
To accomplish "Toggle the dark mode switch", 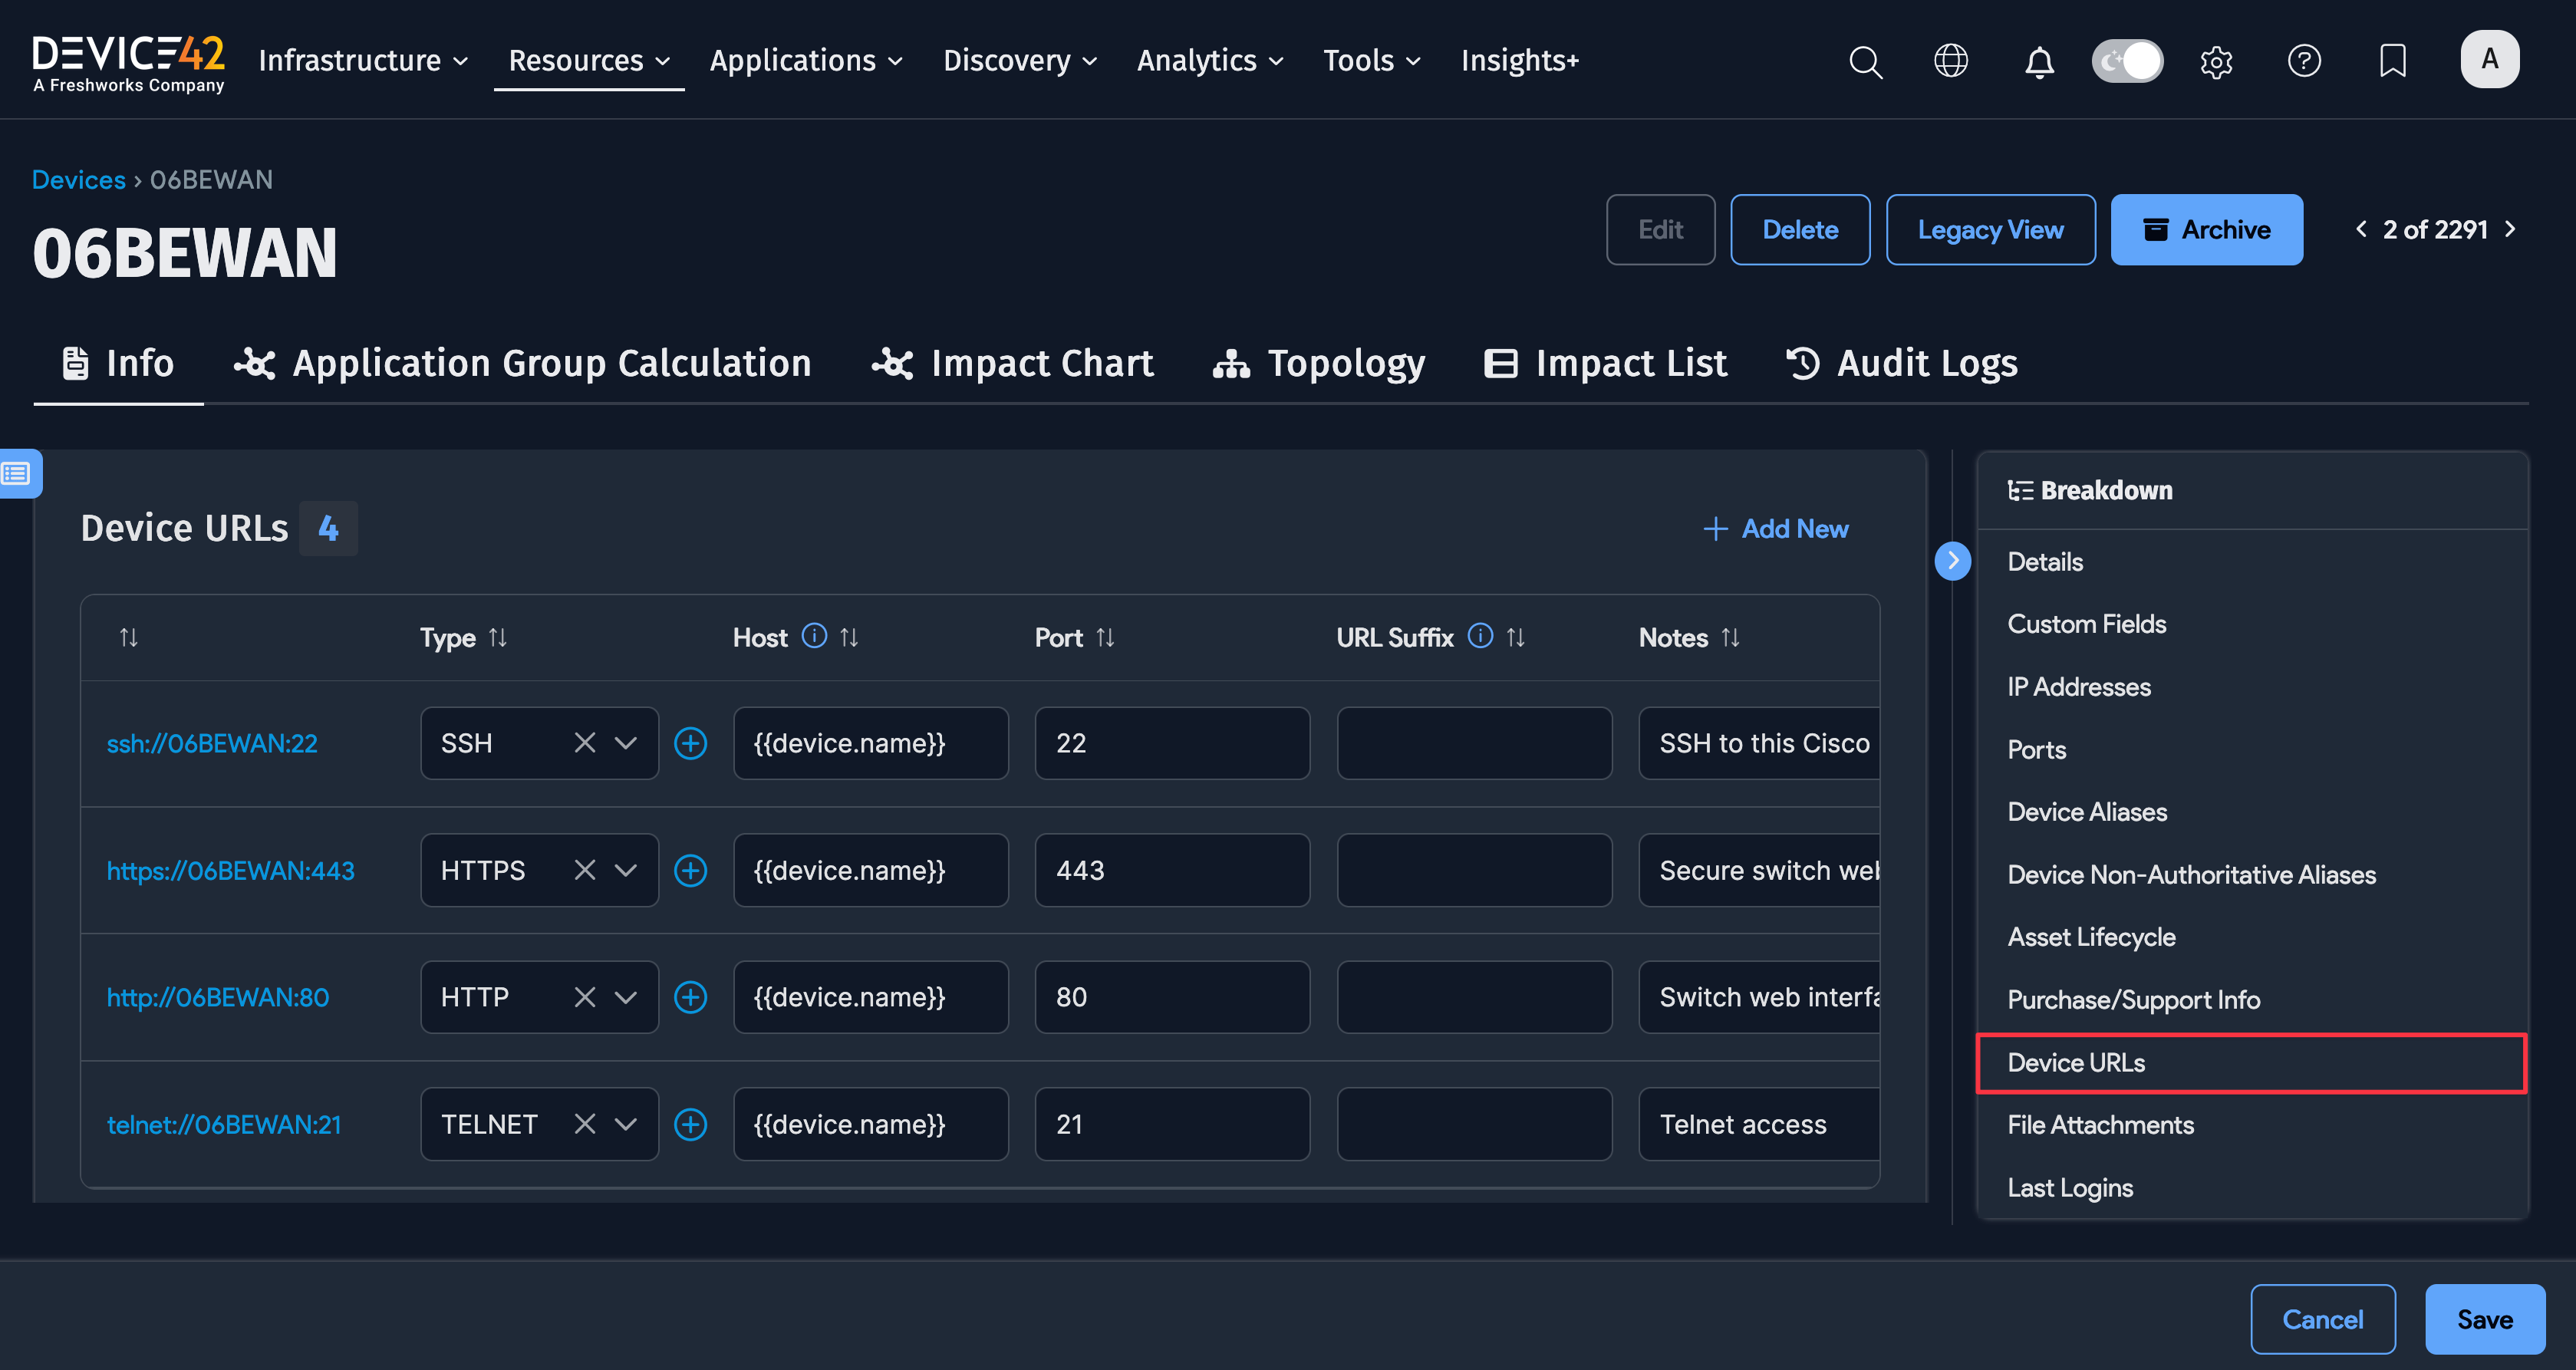I will click(x=2127, y=61).
